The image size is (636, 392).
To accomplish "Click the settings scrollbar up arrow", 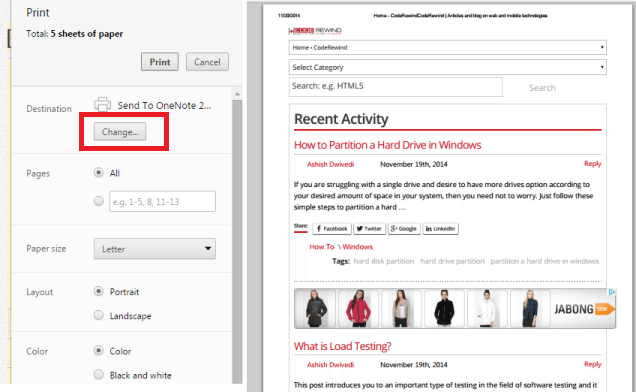I will pos(237,94).
